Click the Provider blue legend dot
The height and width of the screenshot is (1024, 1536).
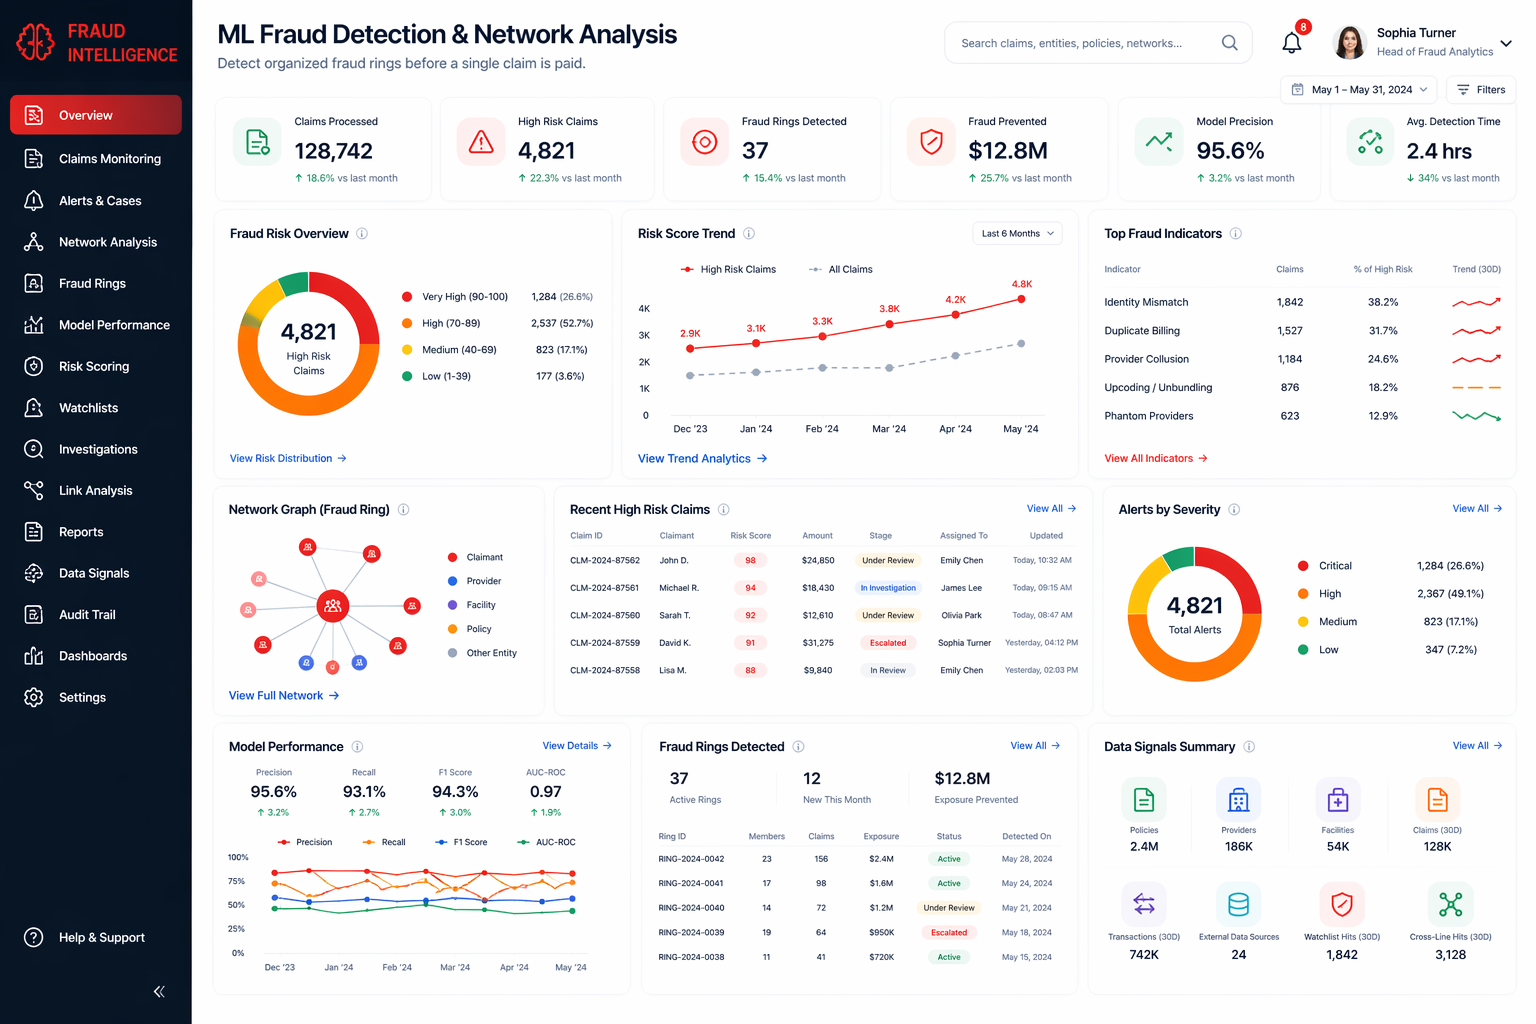pos(453,581)
